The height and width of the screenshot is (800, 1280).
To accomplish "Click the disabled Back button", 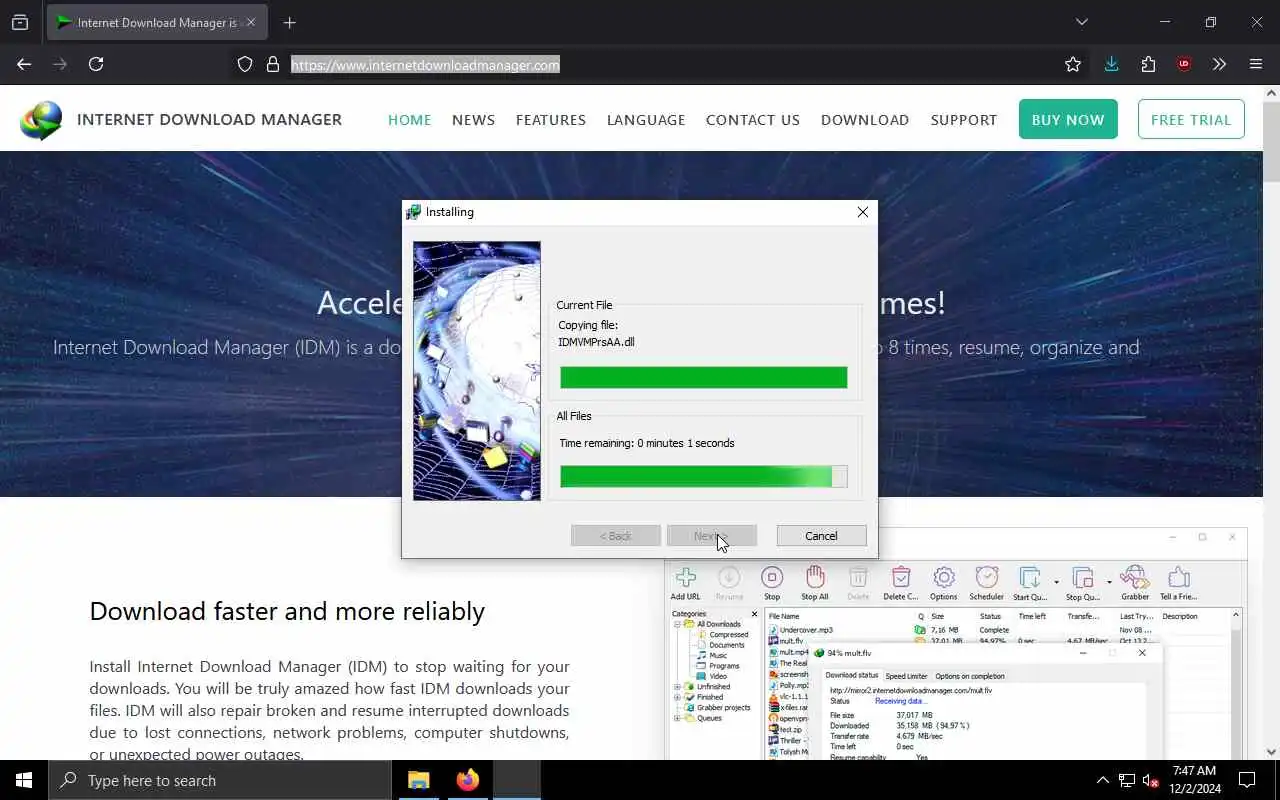I will coord(616,536).
